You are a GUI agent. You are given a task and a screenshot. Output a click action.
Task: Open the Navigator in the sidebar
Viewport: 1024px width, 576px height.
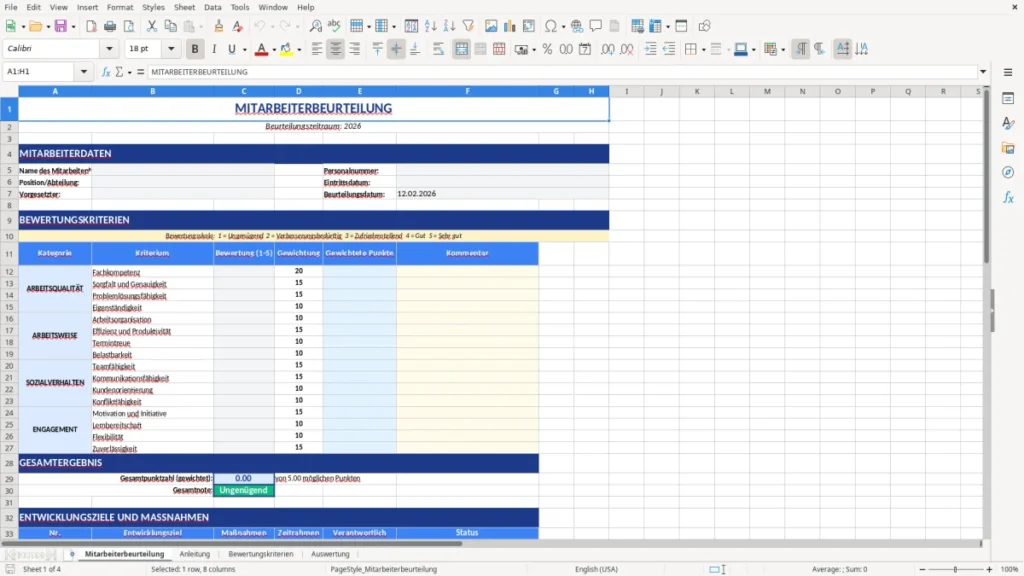(1008, 172)
